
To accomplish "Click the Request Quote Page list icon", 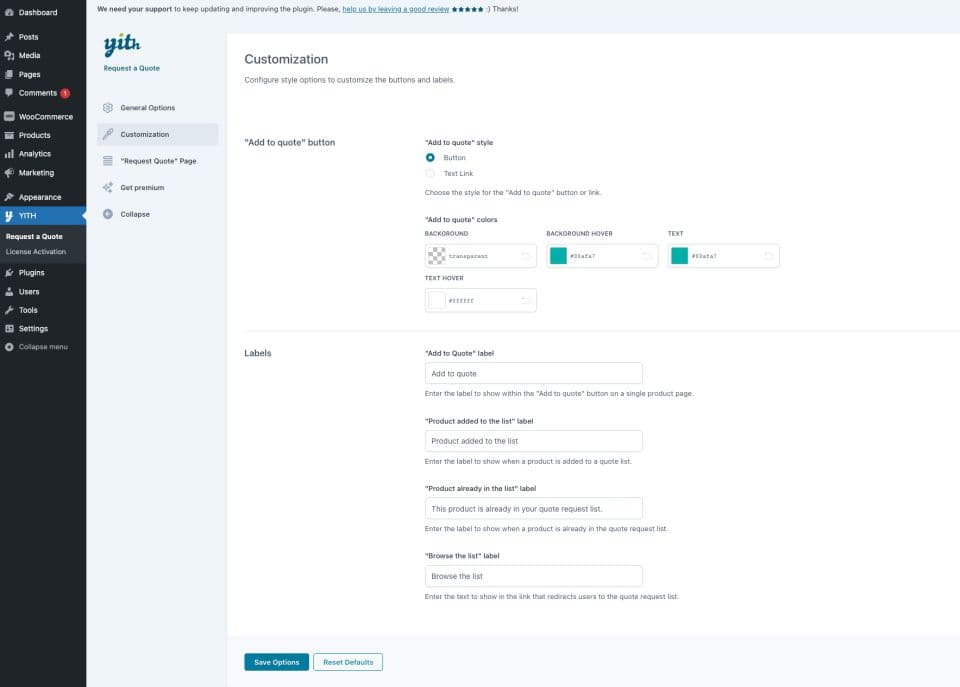I will tap(108, 161).
